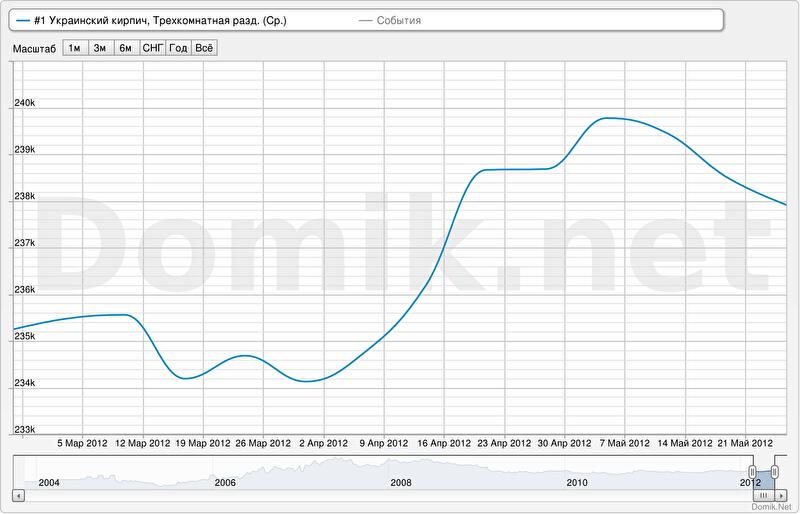Click the scrollbar track under 2010
Image resolution: width=800 pixels, height=514 pixels.
coord(576,495)
